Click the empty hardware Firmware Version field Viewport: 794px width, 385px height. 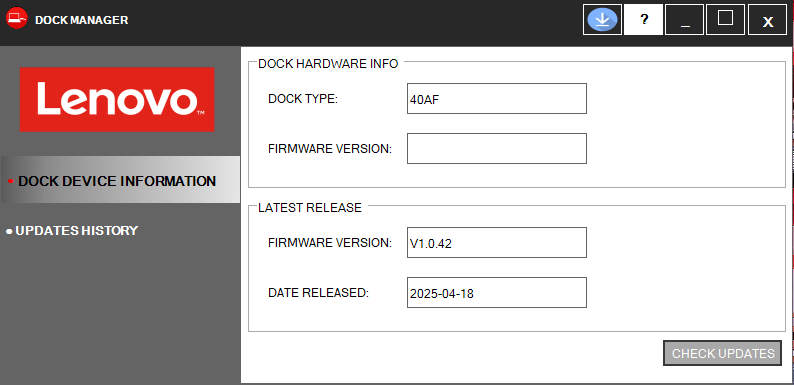click(497, 148)
